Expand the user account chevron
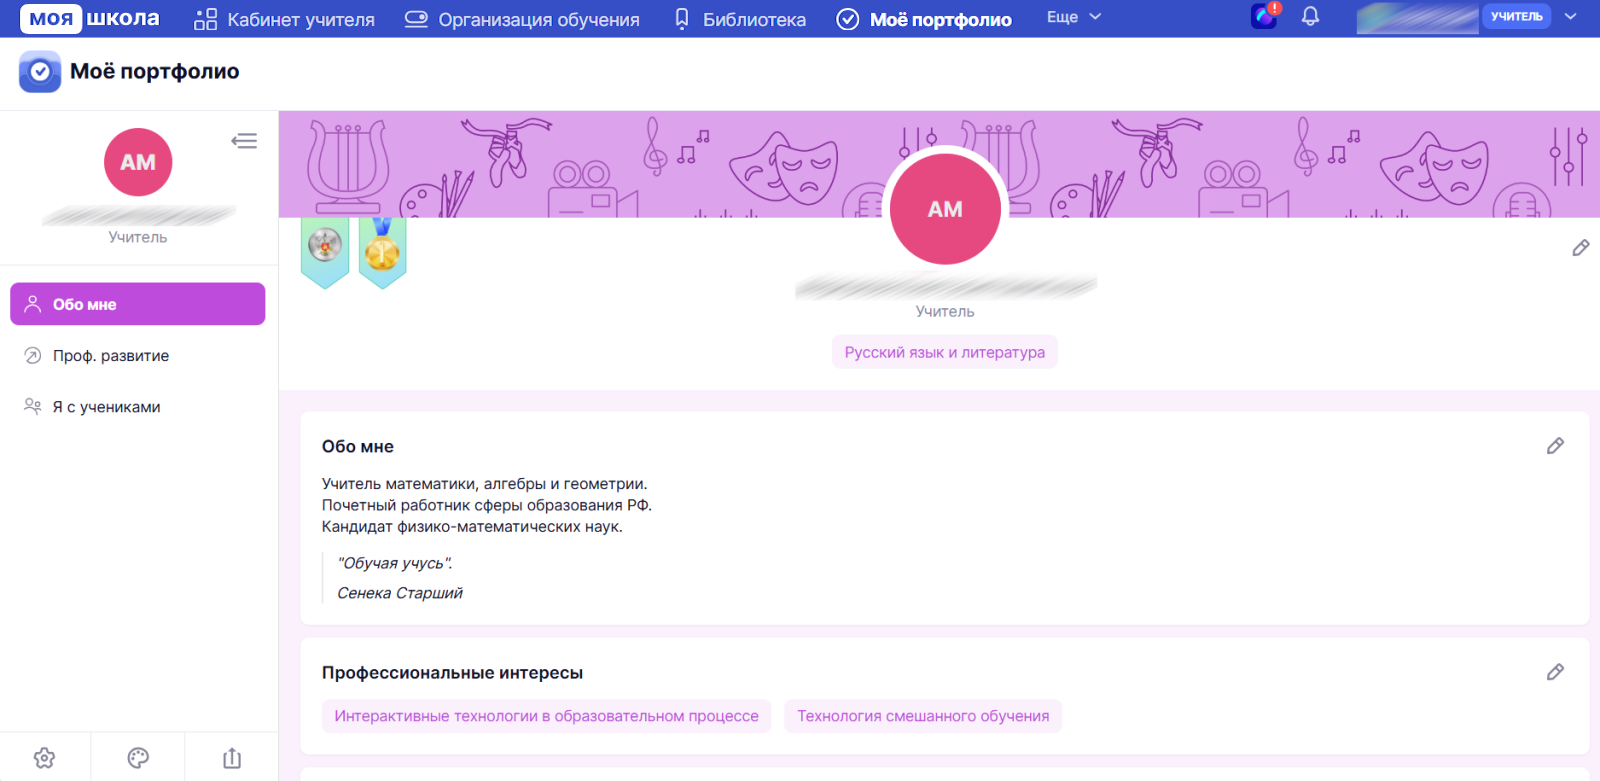 point(1570,17)
